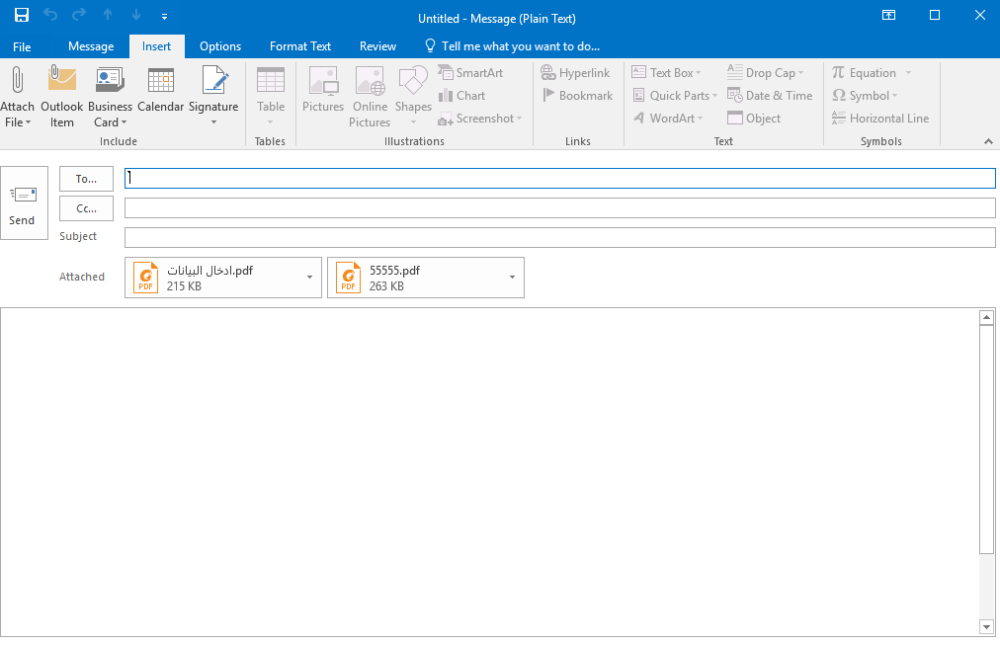This screenshot has width=1000, height=645.
Task: Collapse the ribbon with the chevron arrow
Action: pyautogui.click(x=988, y=142)
